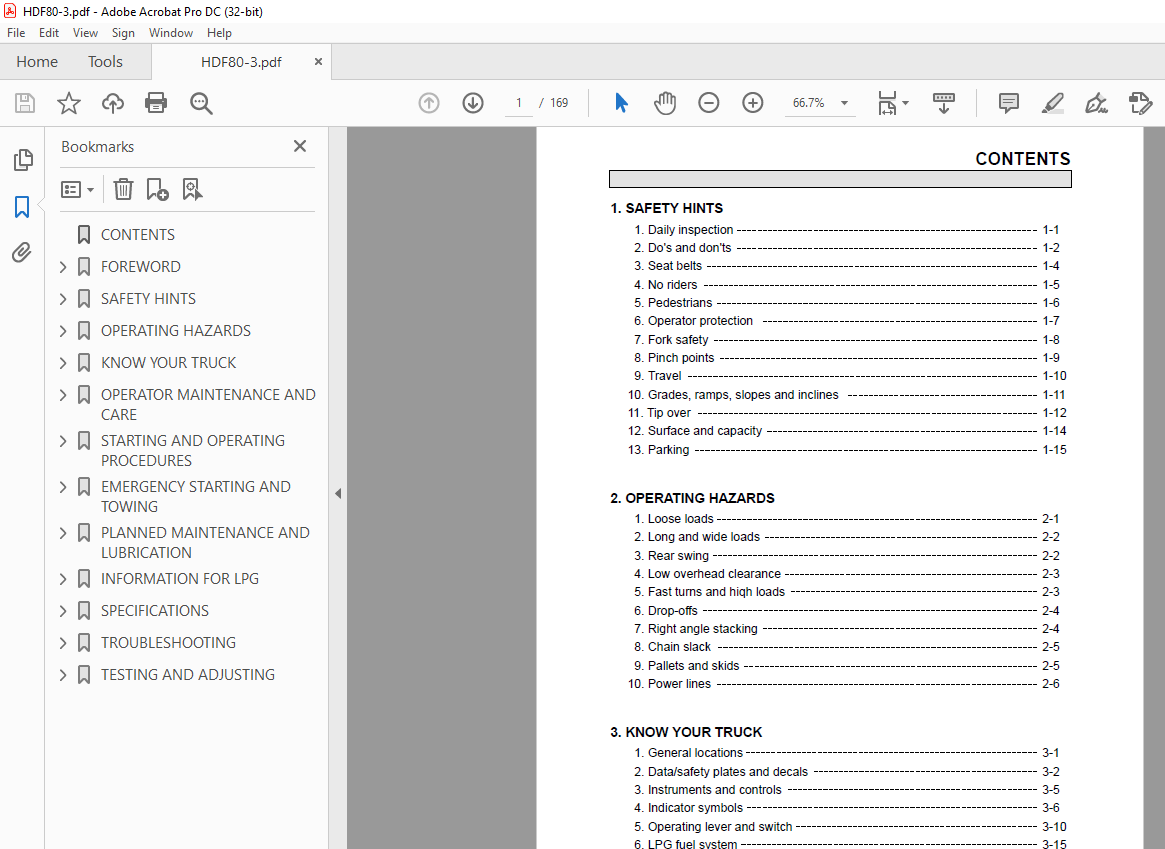The height and width of the screenshot is (849, 1165).
Task: Find current bookmark icon
Action: pos(192,189)
